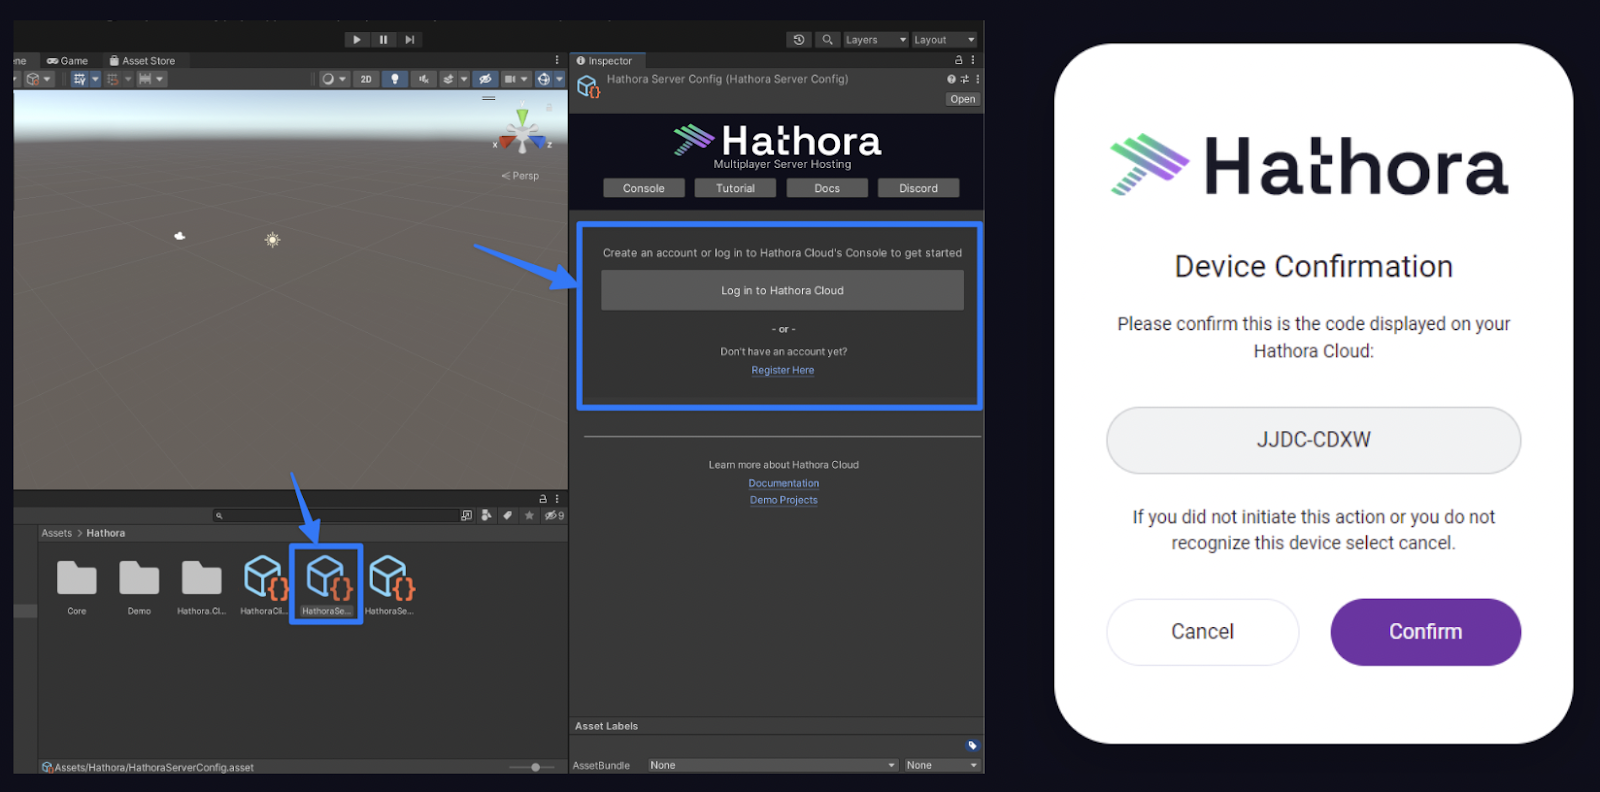1600x792 pixels.
Task: Open the presets sliders icon in Inspector
Action: coord(965,79)
